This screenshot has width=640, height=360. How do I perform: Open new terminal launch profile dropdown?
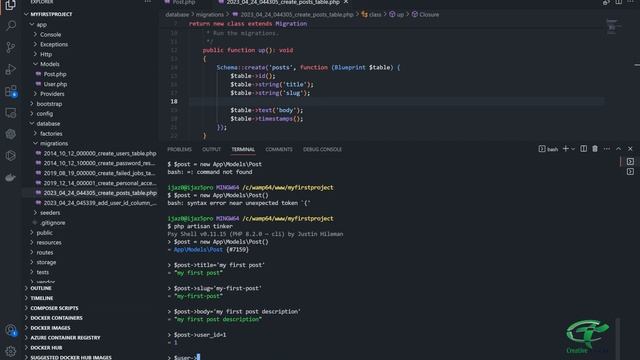(573, 149)
